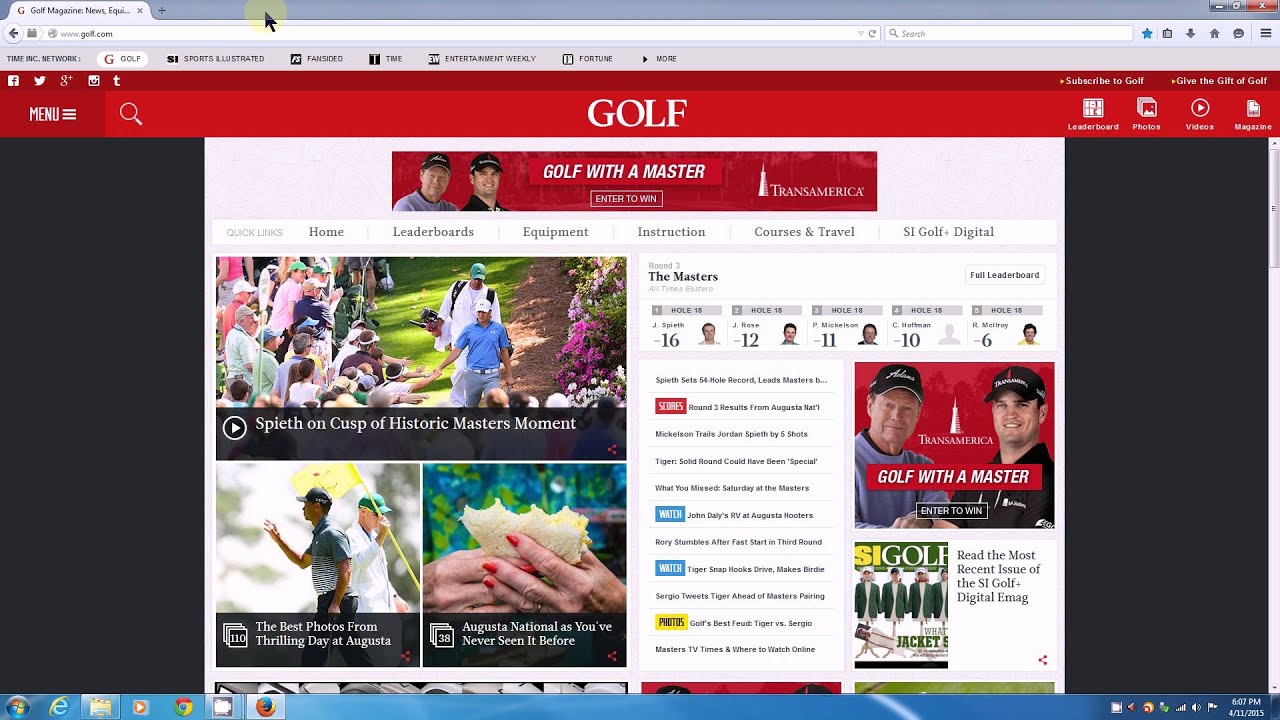Select the SI Golf+ Digital quick link
Viewport: 1280px width, 720px height.
pyautogui.click(x=948, y=232)
